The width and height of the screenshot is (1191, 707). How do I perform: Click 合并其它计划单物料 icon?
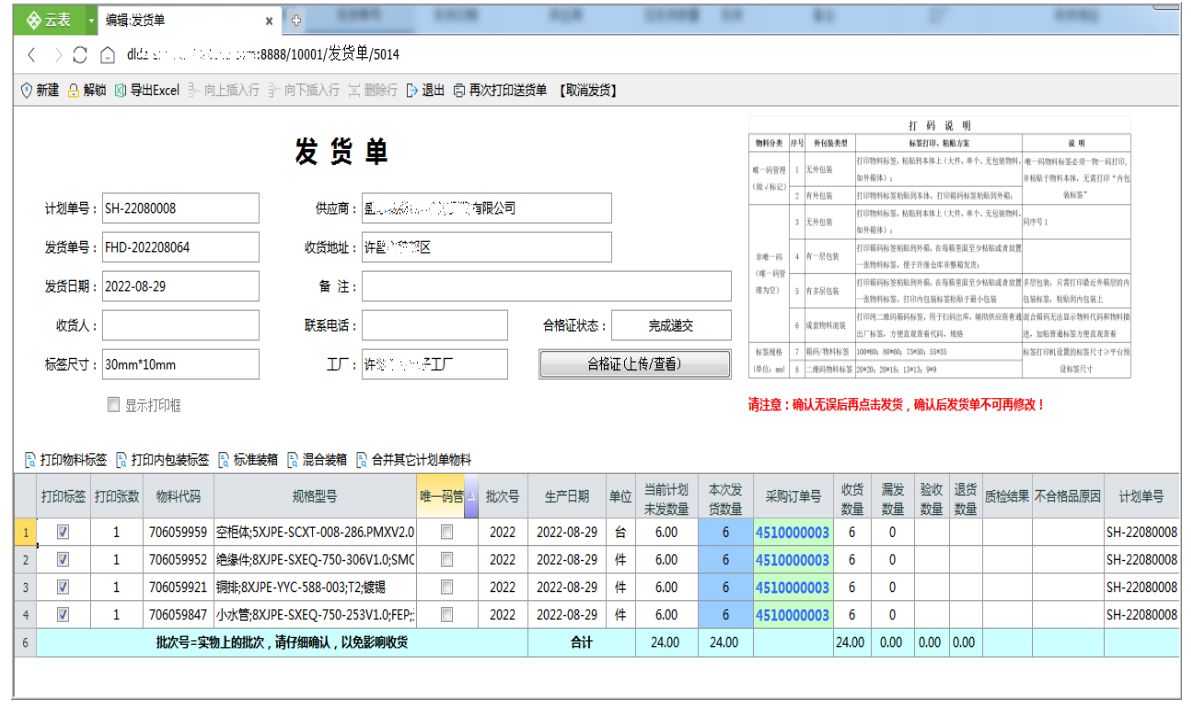(362, 459)
